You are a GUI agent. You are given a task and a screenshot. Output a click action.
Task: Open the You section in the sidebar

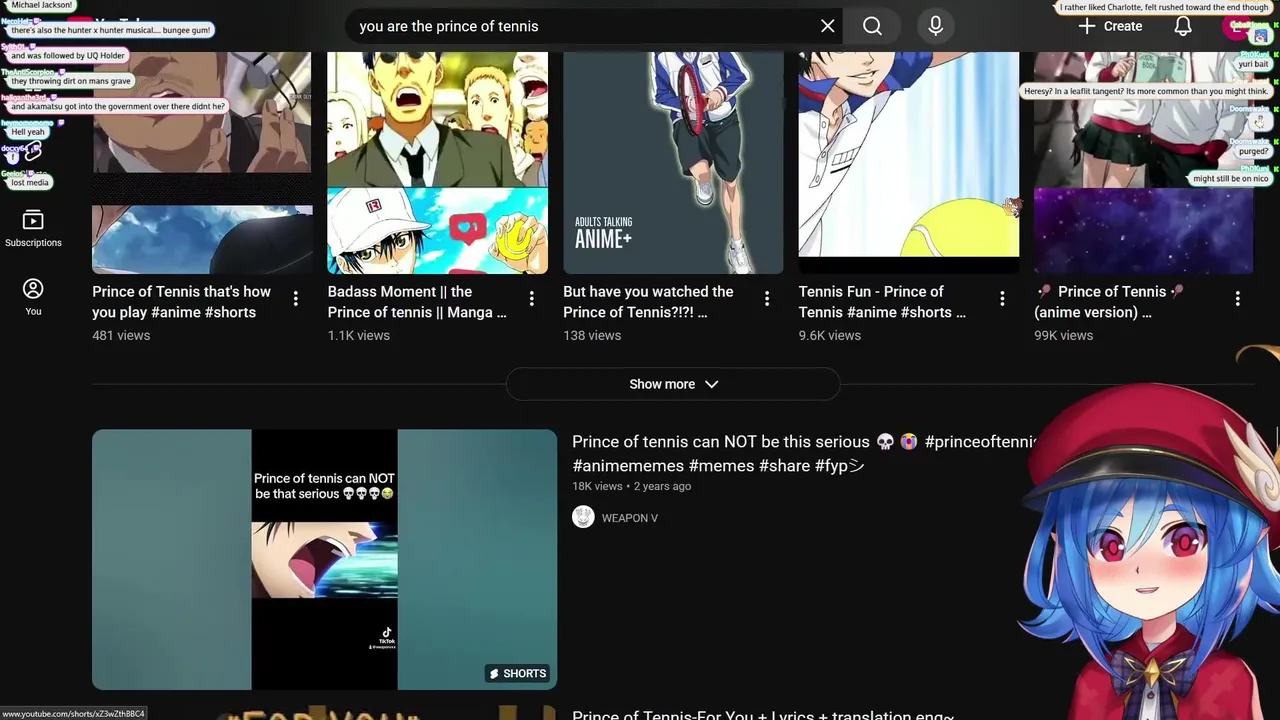pyautogui.click(x=33, y=297)
